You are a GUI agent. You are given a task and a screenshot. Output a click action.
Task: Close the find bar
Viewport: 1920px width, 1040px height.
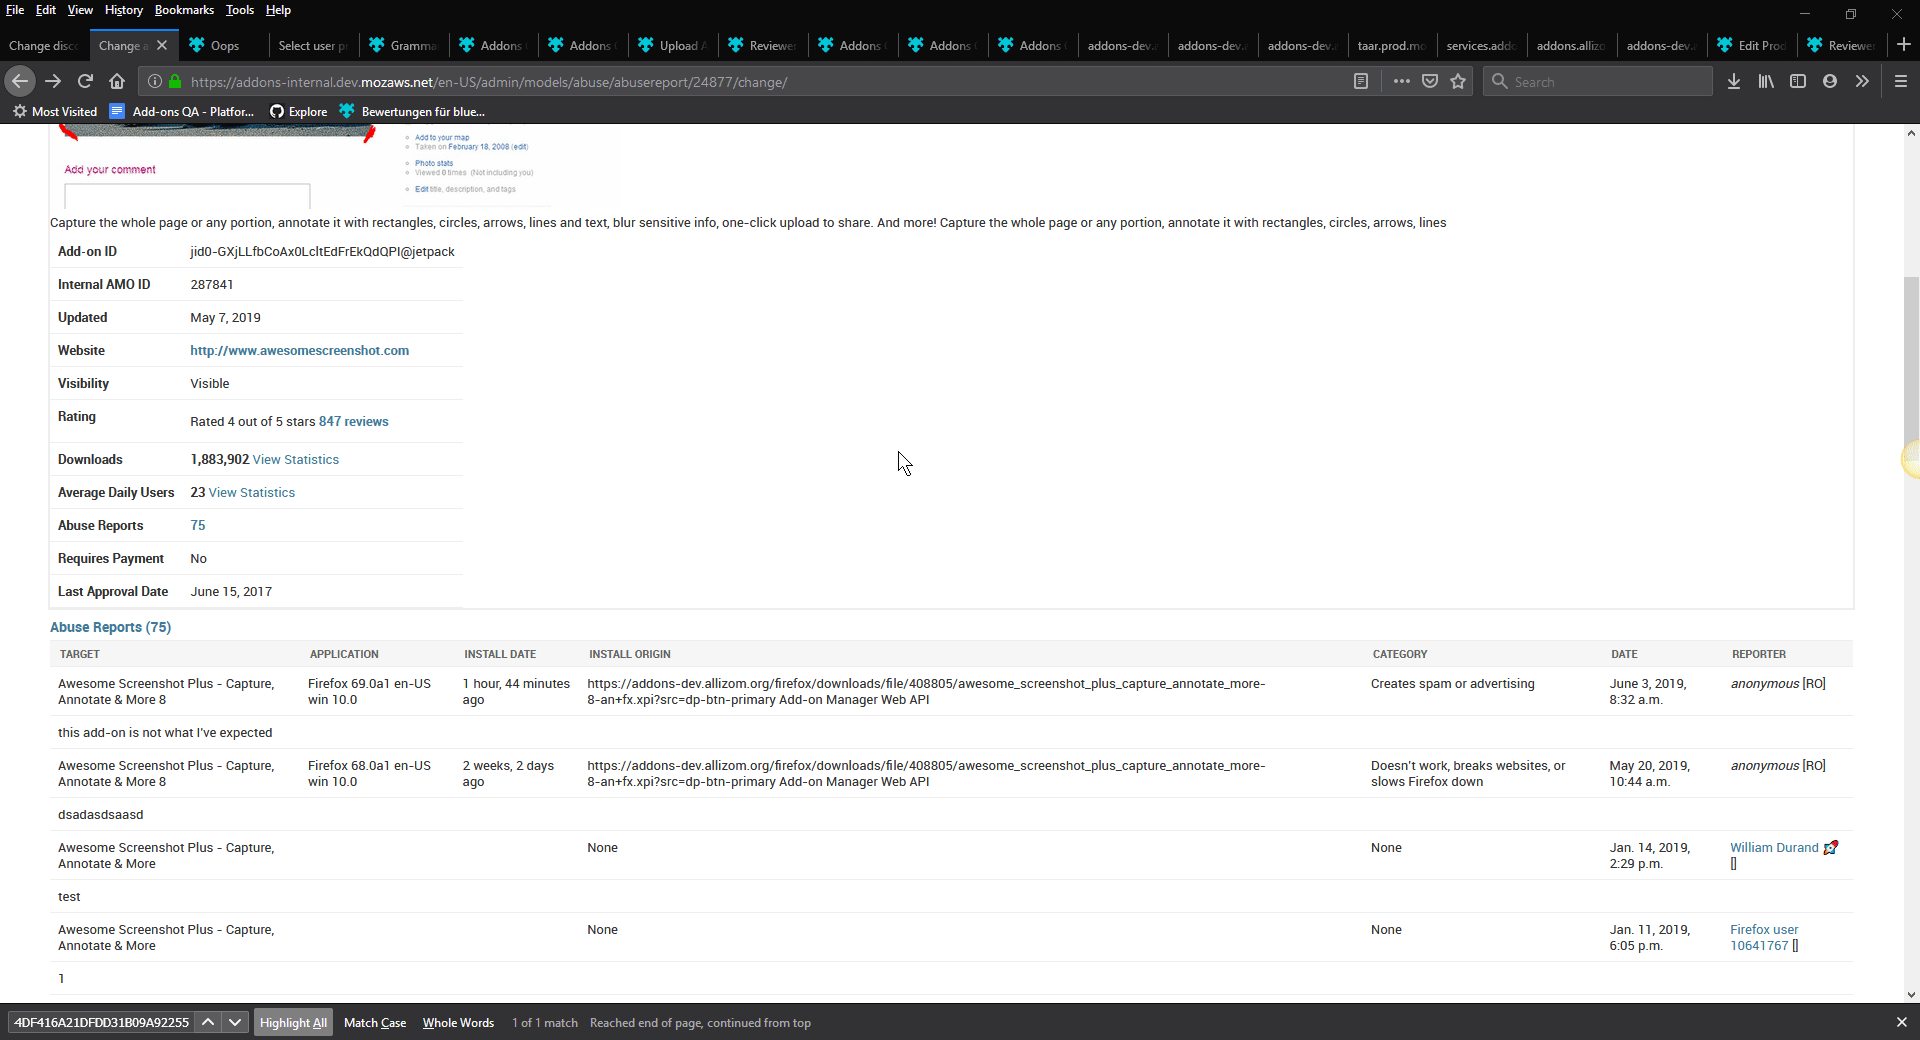coord(1901,1022)
